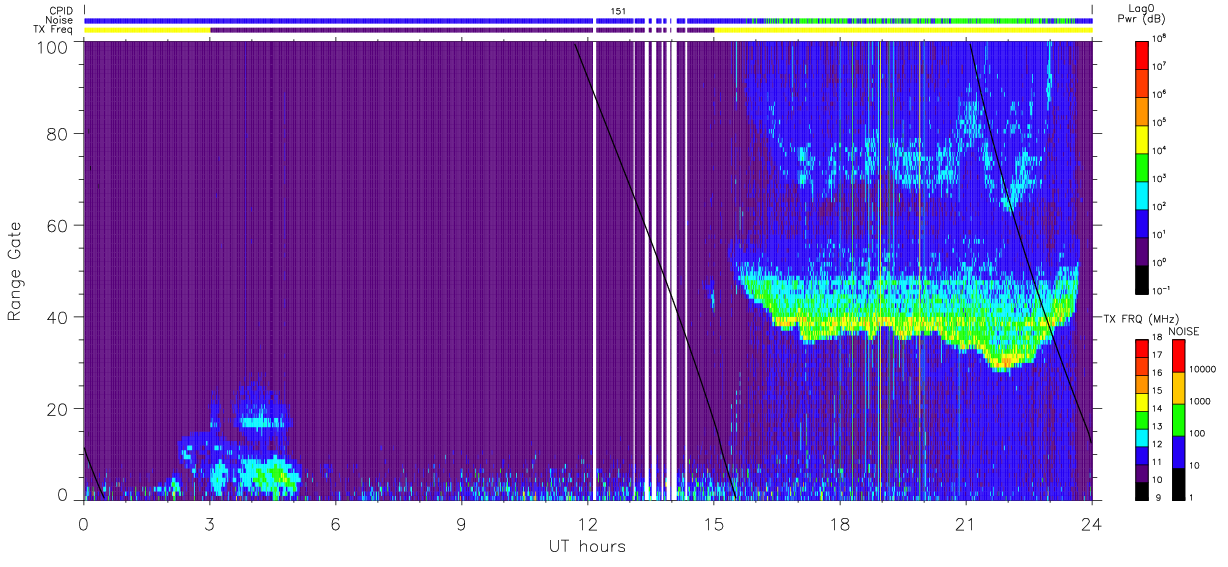This screenshot has width=1228, height=567.
Task: Pick the blue segment of the NOISE colorbar
Action: (1177, 451)
